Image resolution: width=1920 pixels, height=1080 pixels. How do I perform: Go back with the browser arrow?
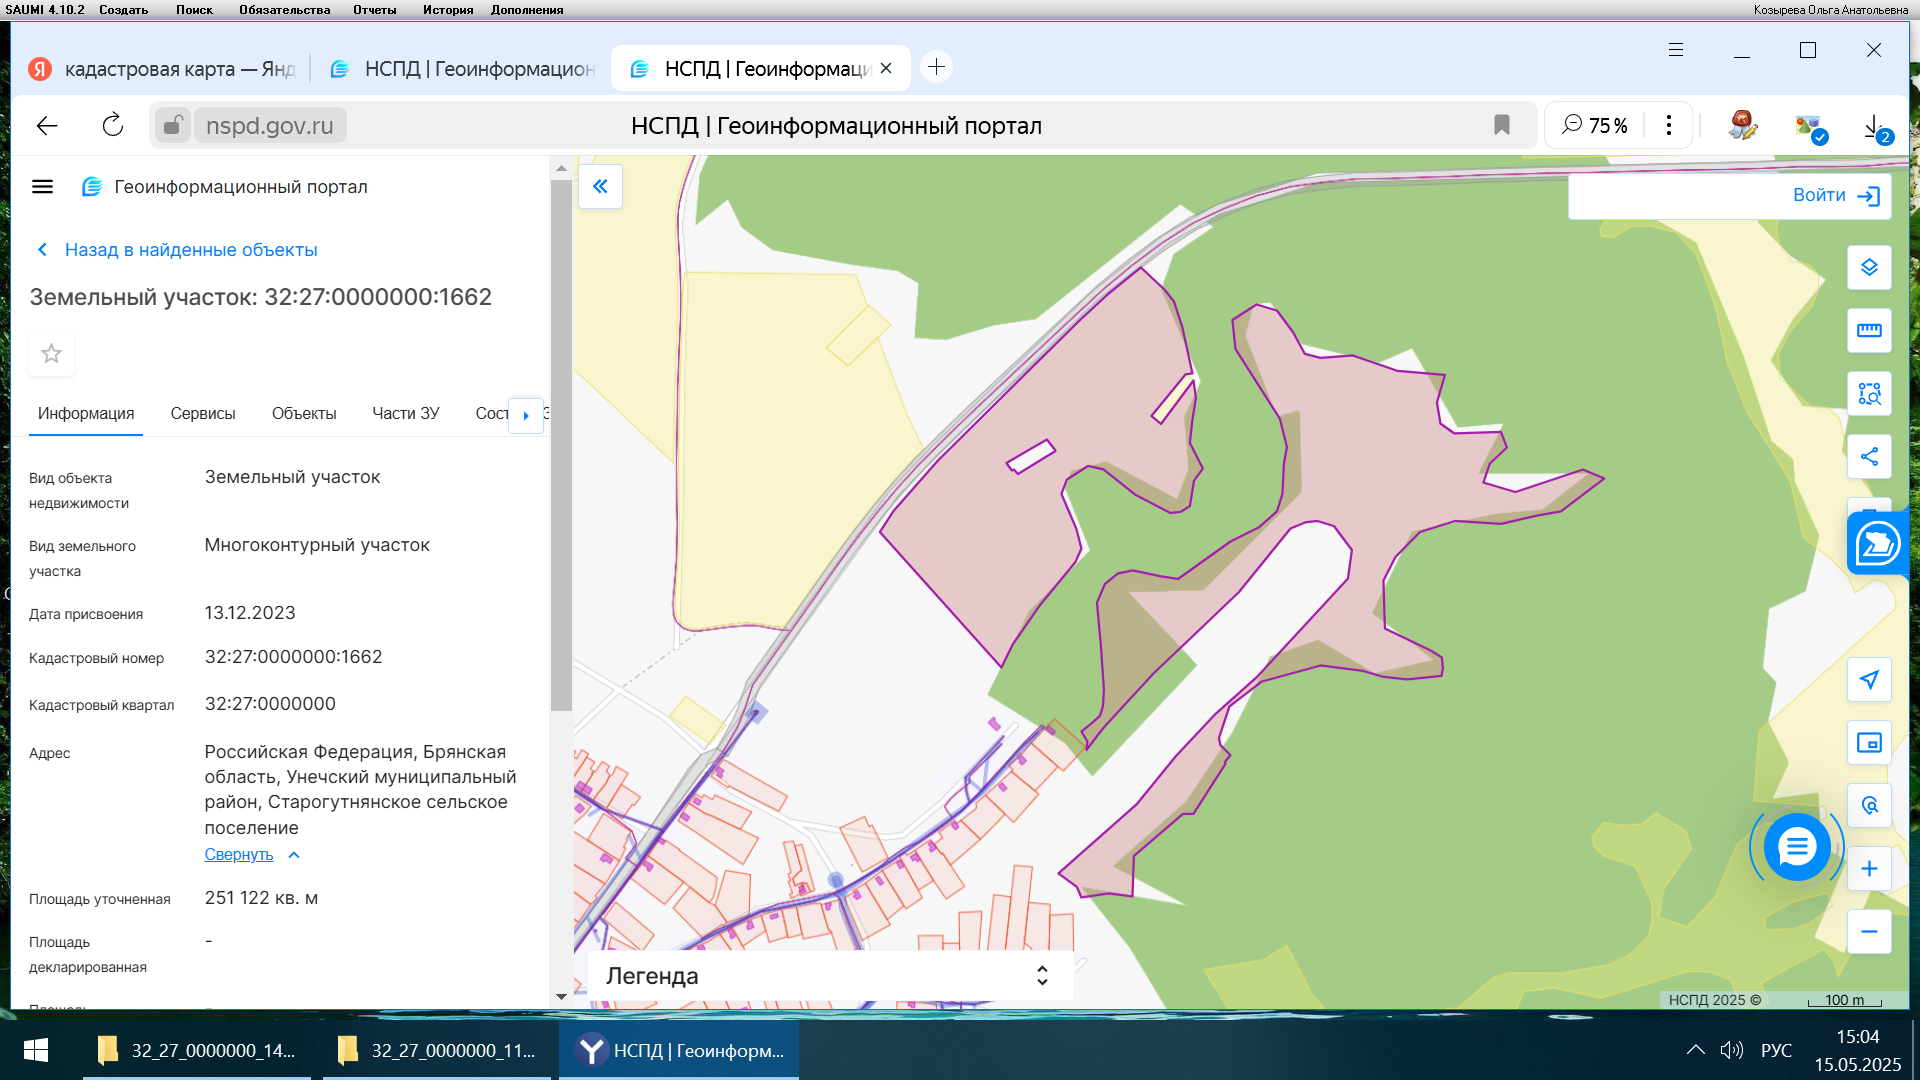(x=47, y=125)
